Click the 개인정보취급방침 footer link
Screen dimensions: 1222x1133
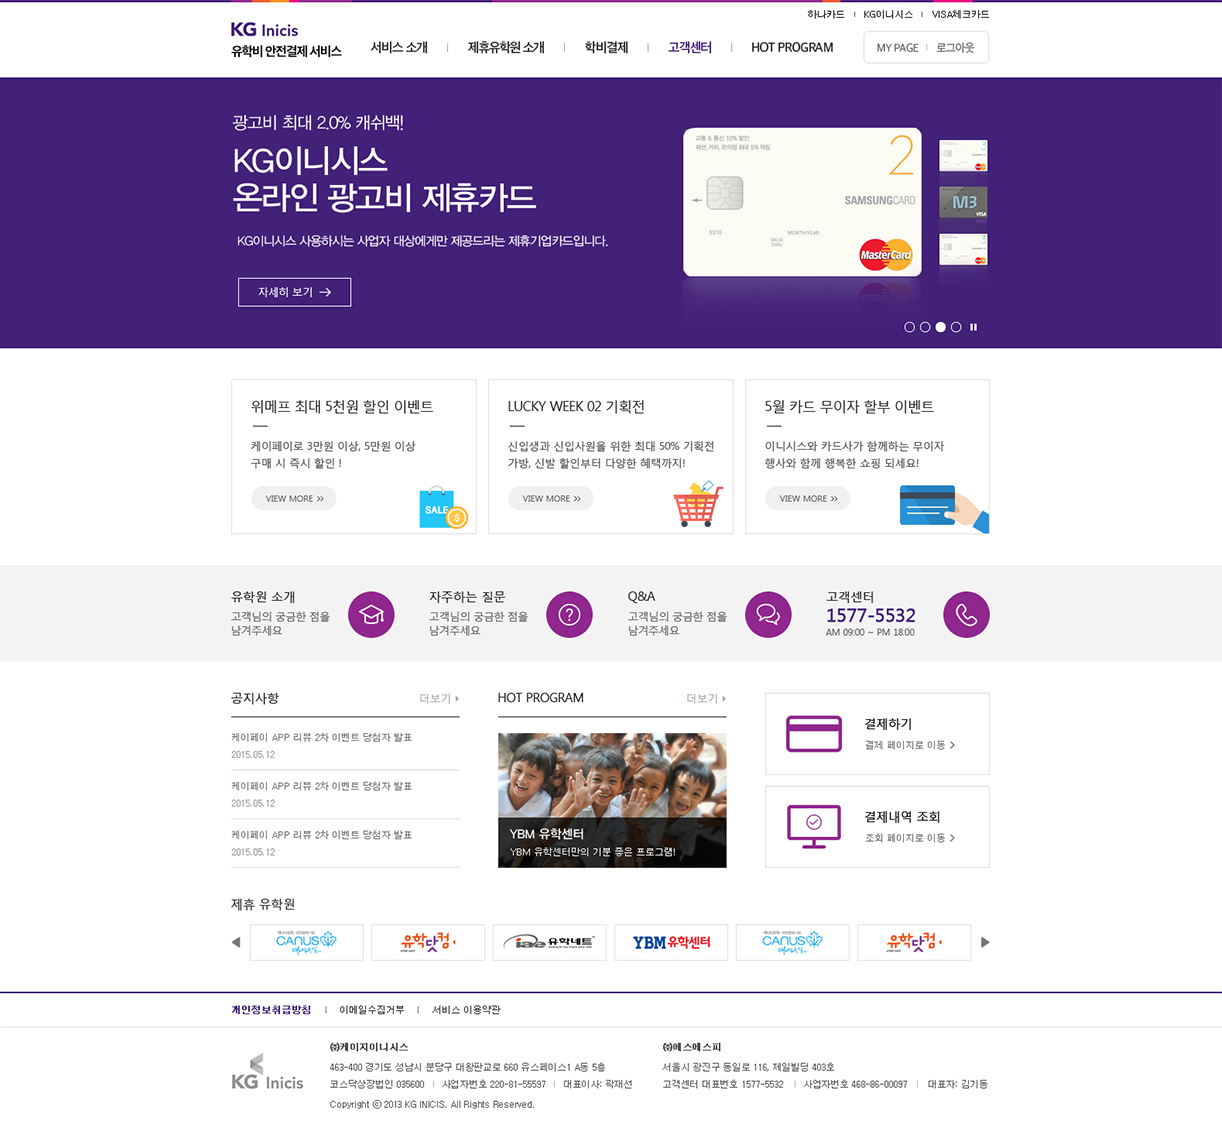pos(271,1010)
